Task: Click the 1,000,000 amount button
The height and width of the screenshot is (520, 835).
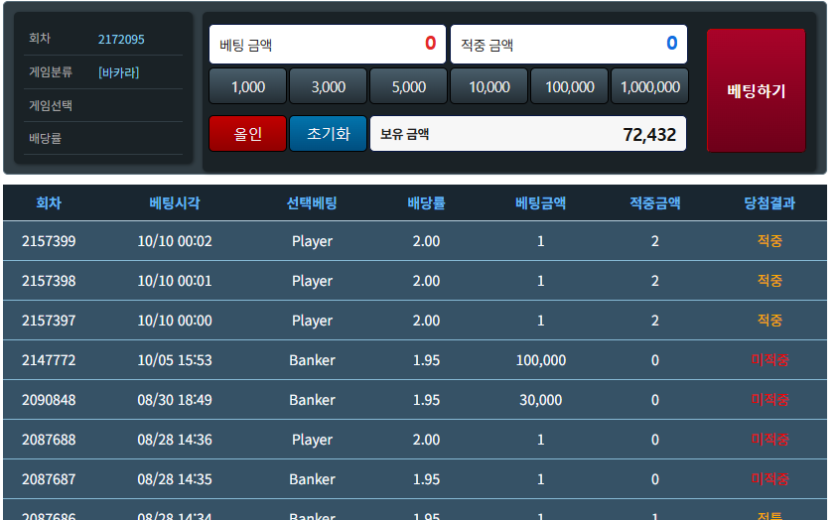Action: (650, 86)
